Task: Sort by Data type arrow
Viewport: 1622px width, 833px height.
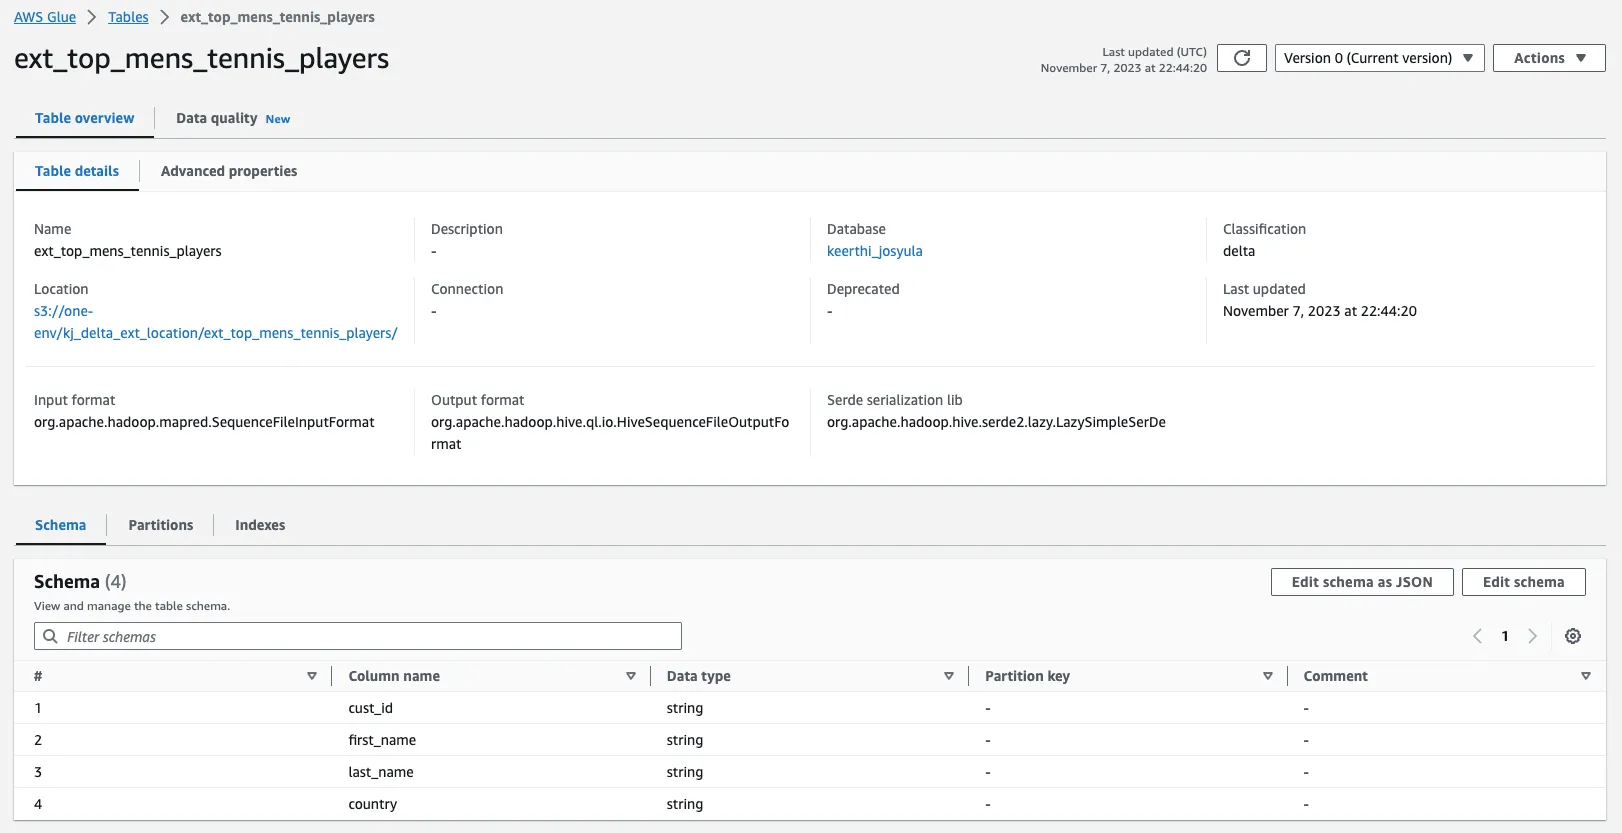Action: 949,676
